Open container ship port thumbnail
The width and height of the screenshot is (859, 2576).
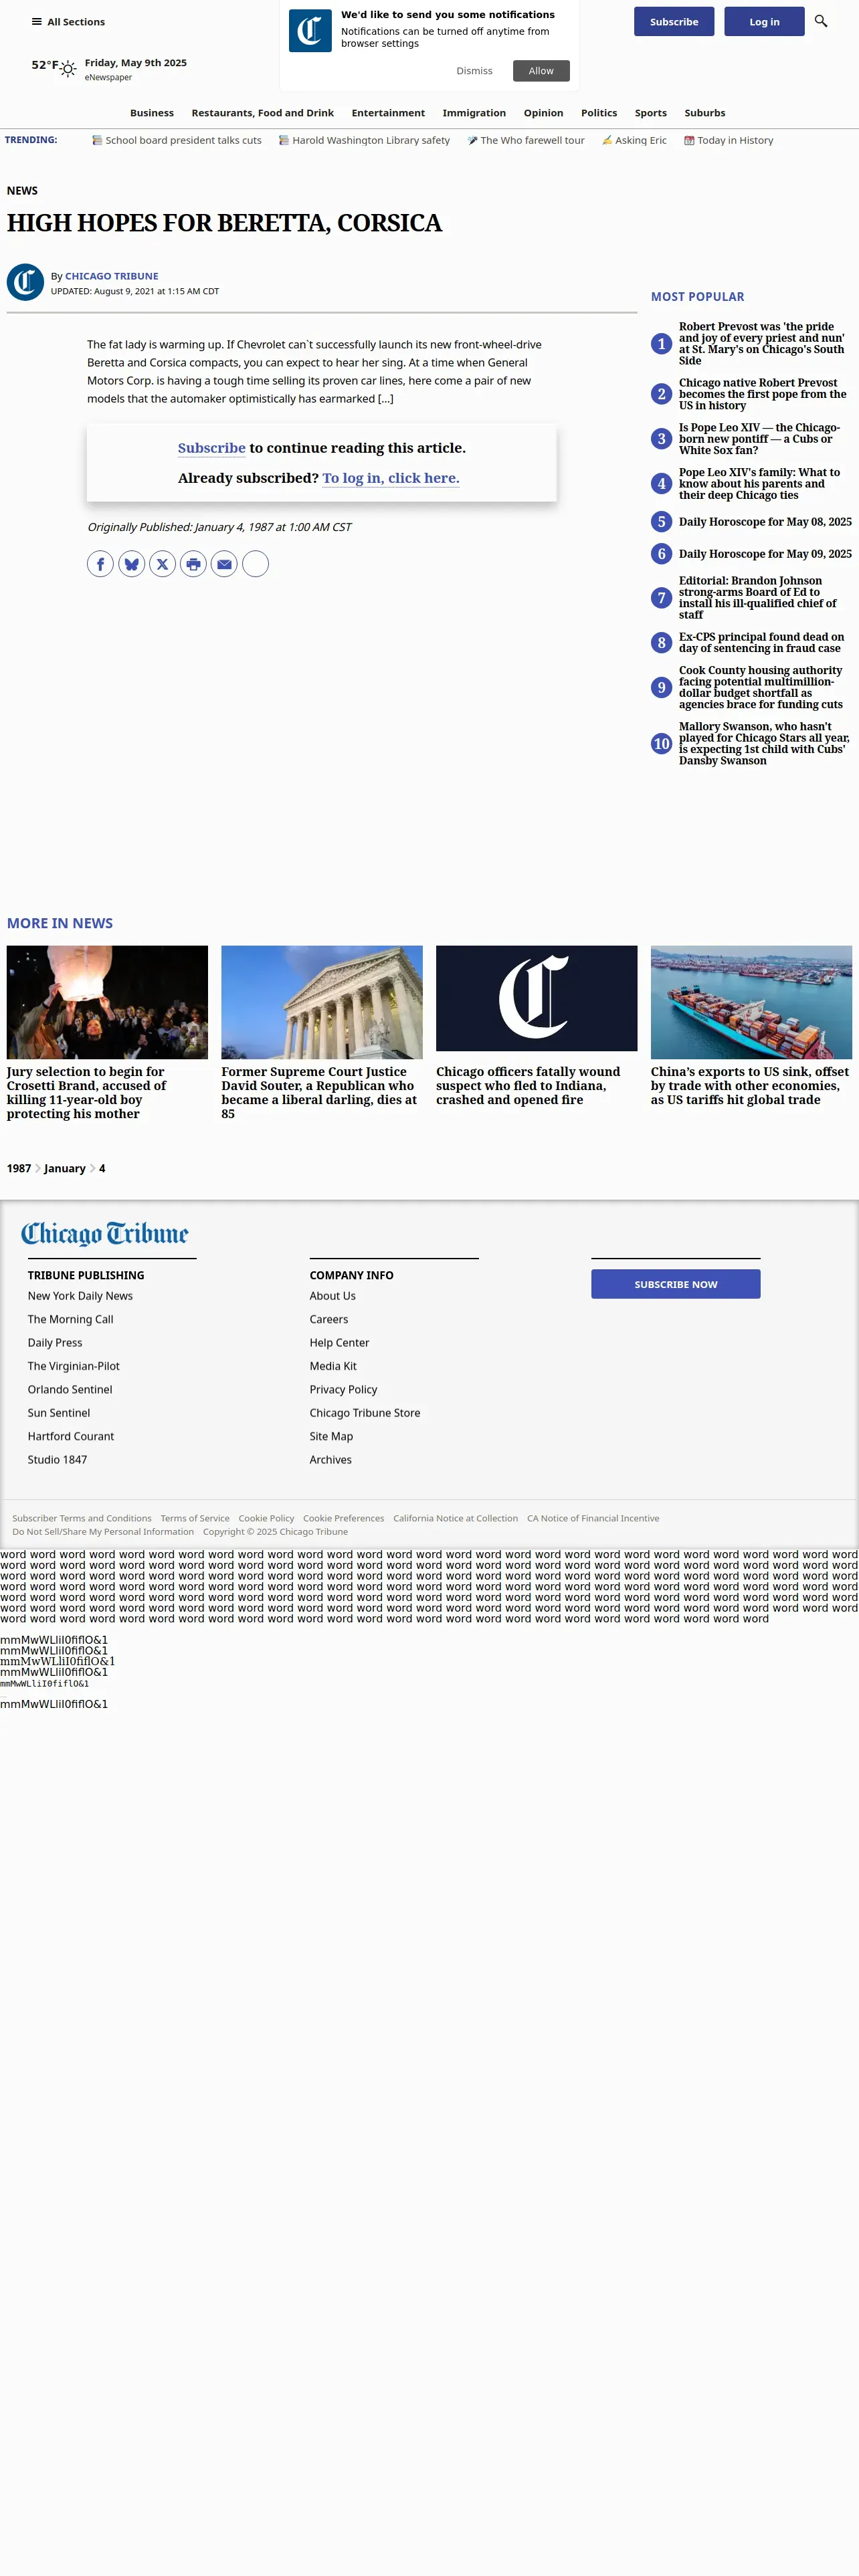751,1002
